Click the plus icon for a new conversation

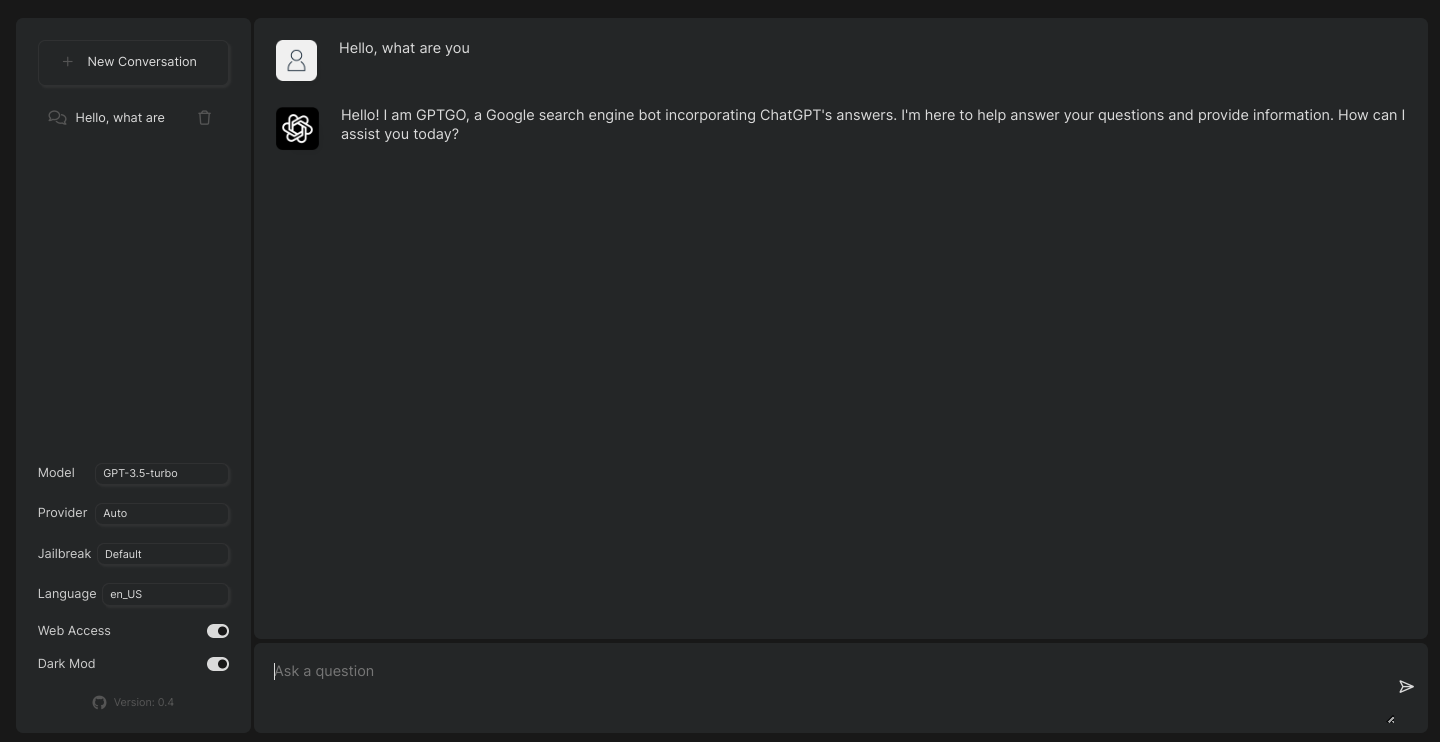click(67, 62)
